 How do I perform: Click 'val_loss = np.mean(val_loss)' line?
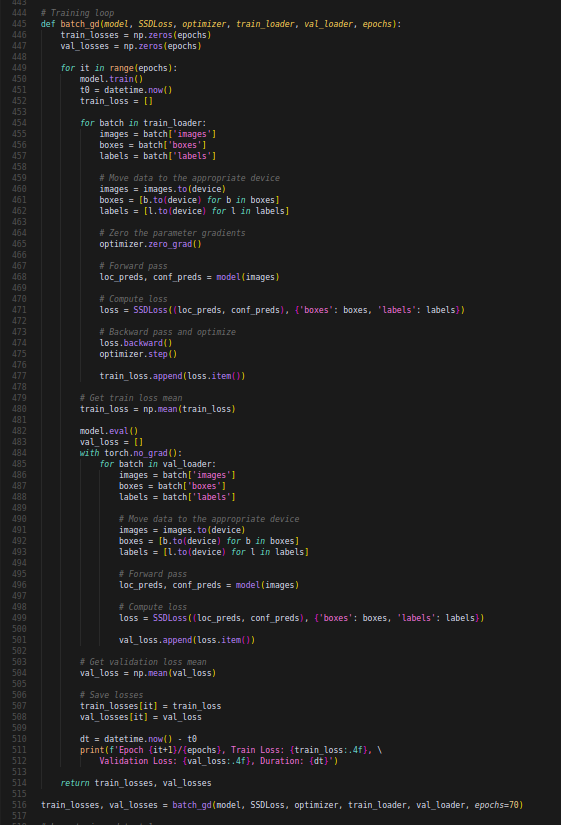(148, 673)
